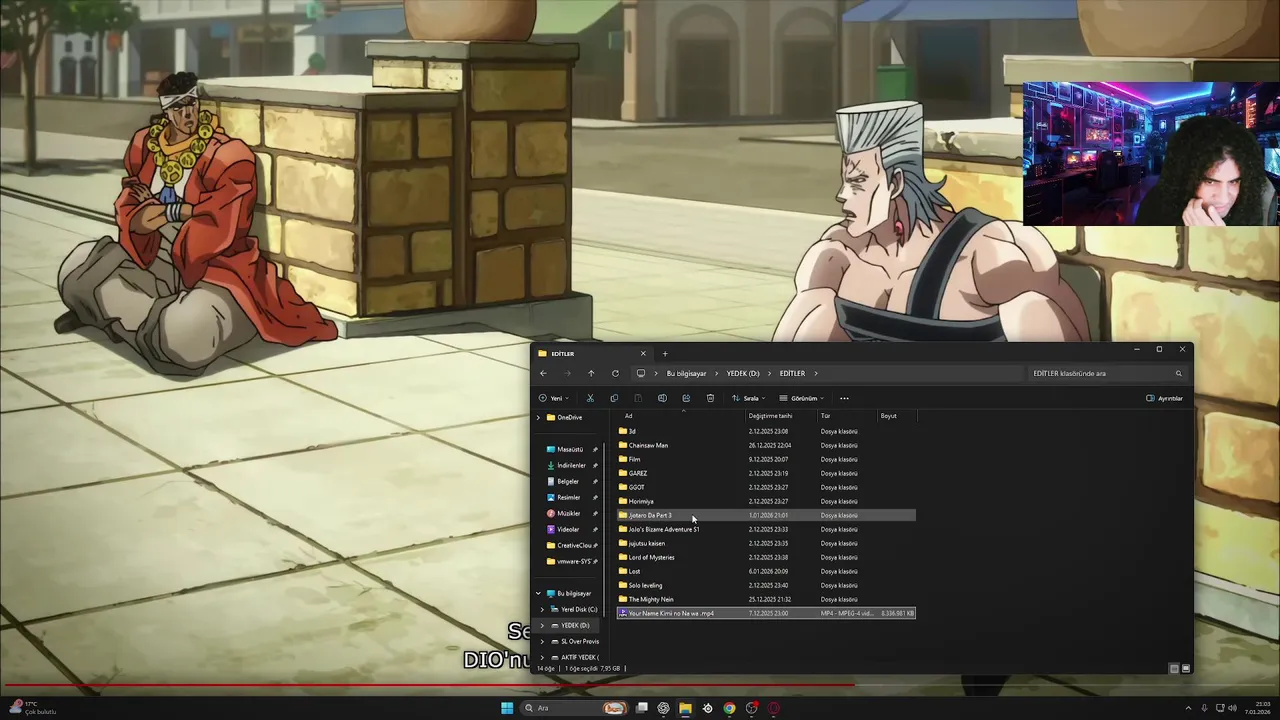Click the computer icon in the address bar
The width and height of the screenshot is (1280, 720).
coord(641,373)
